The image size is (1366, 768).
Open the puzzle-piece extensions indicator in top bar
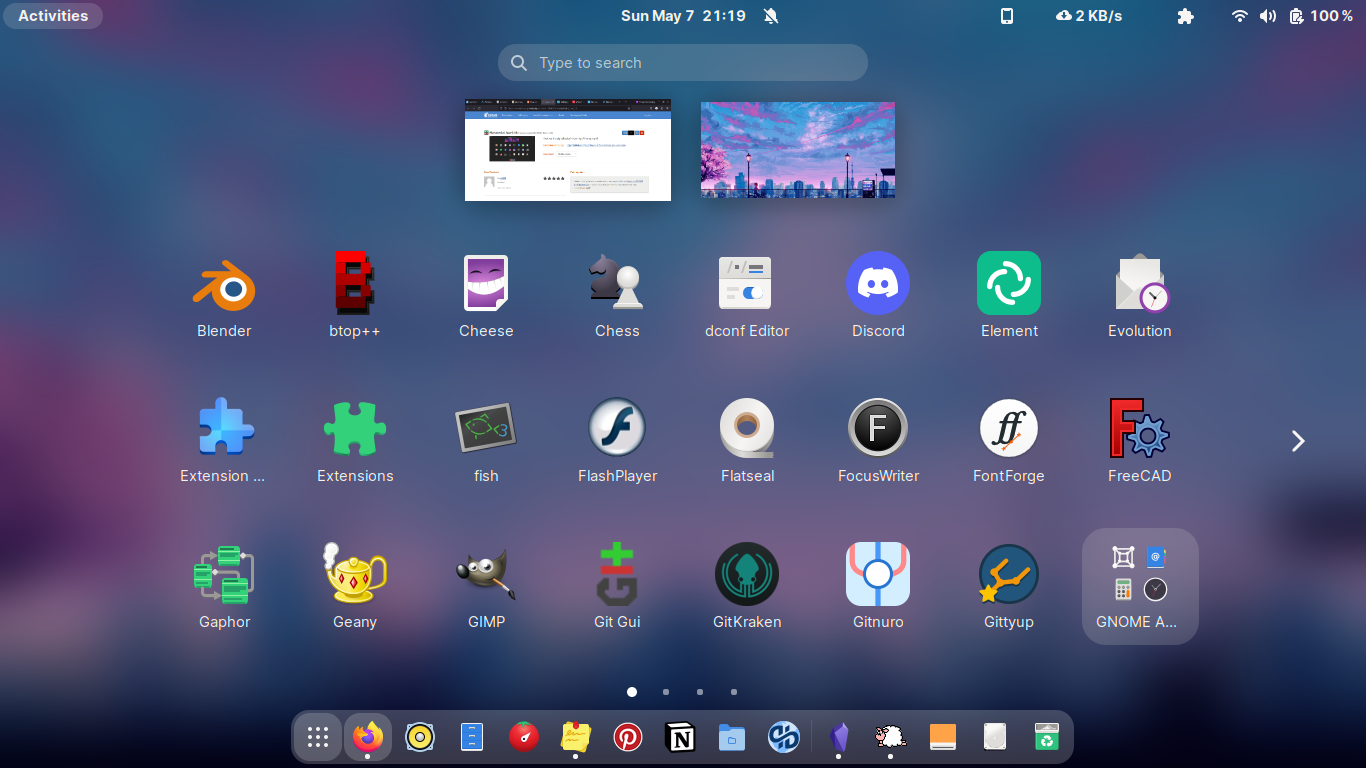pos(1186,16)
